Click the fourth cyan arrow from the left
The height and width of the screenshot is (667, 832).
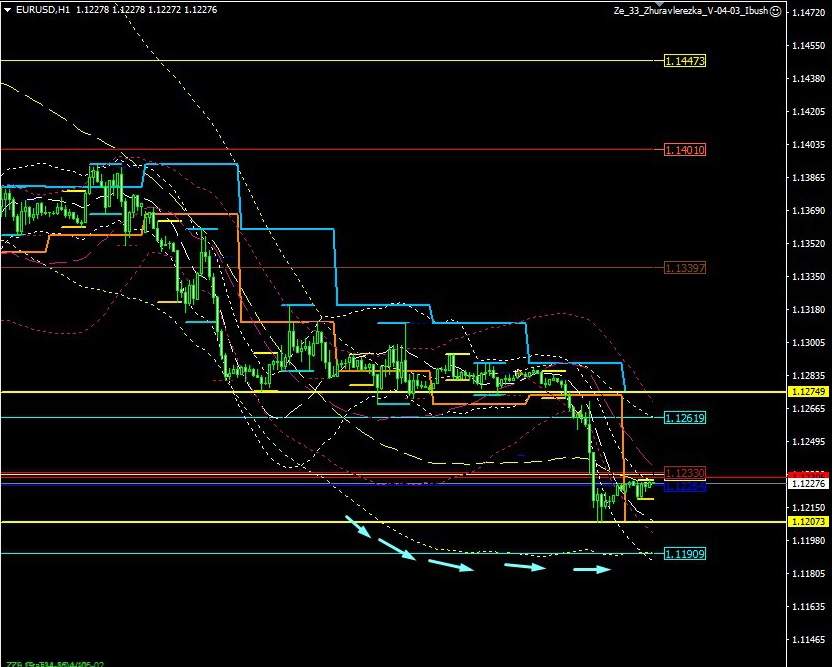pyautogui.click(x=524, y=567)
